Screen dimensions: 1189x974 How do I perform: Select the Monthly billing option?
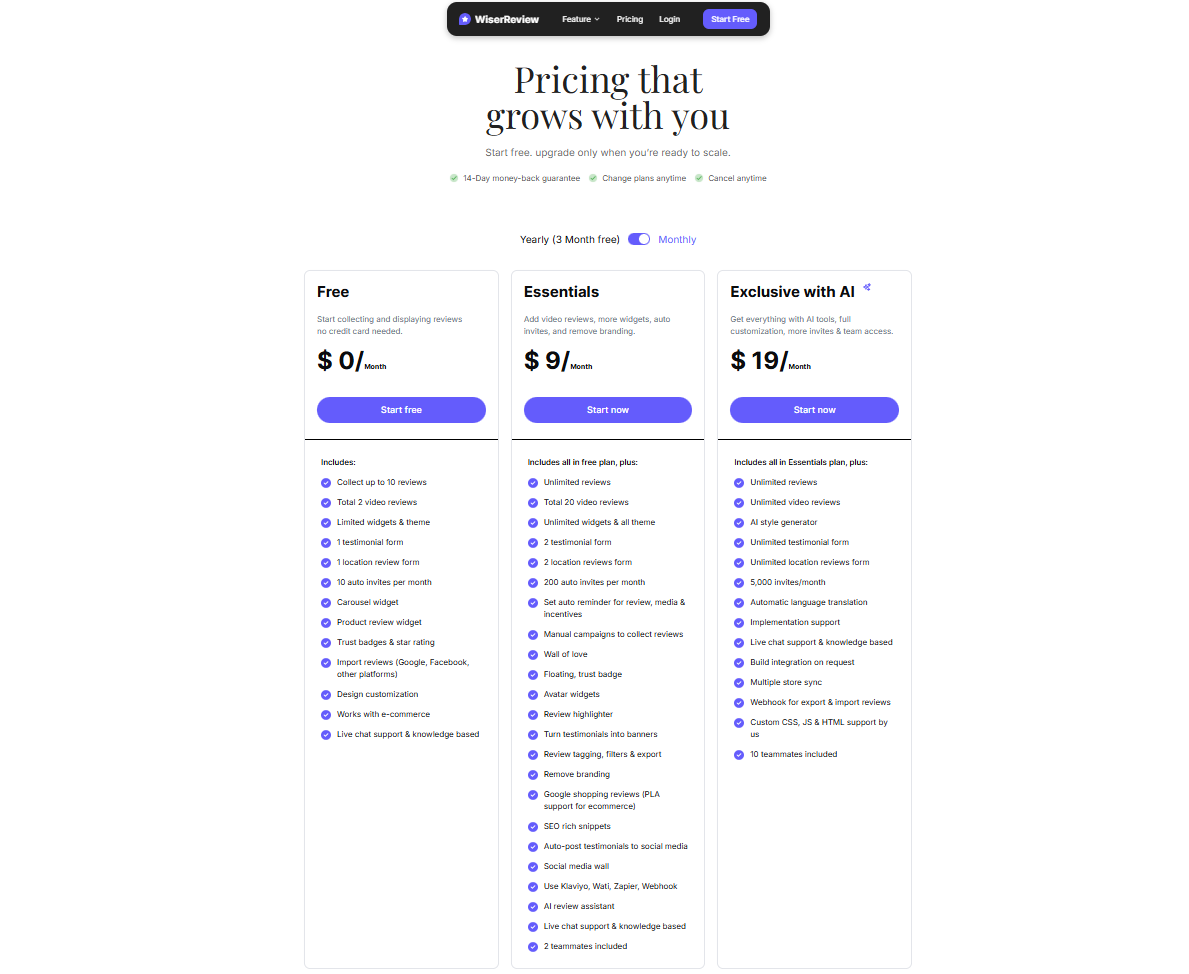678,239
